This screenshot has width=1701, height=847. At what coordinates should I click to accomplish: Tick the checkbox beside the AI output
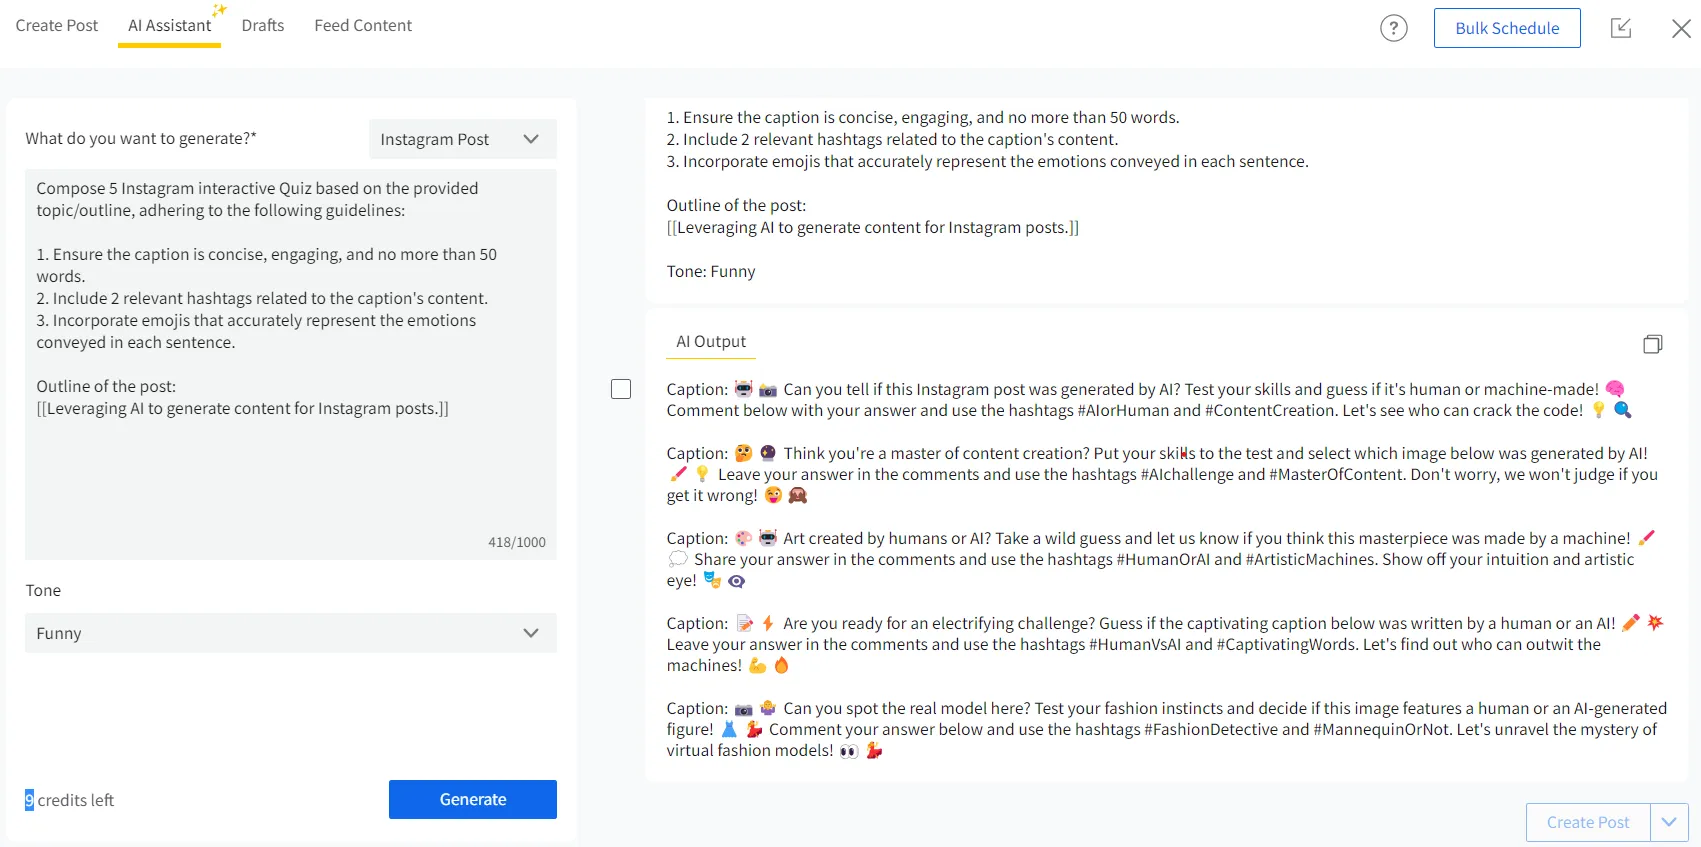point(621,389)
